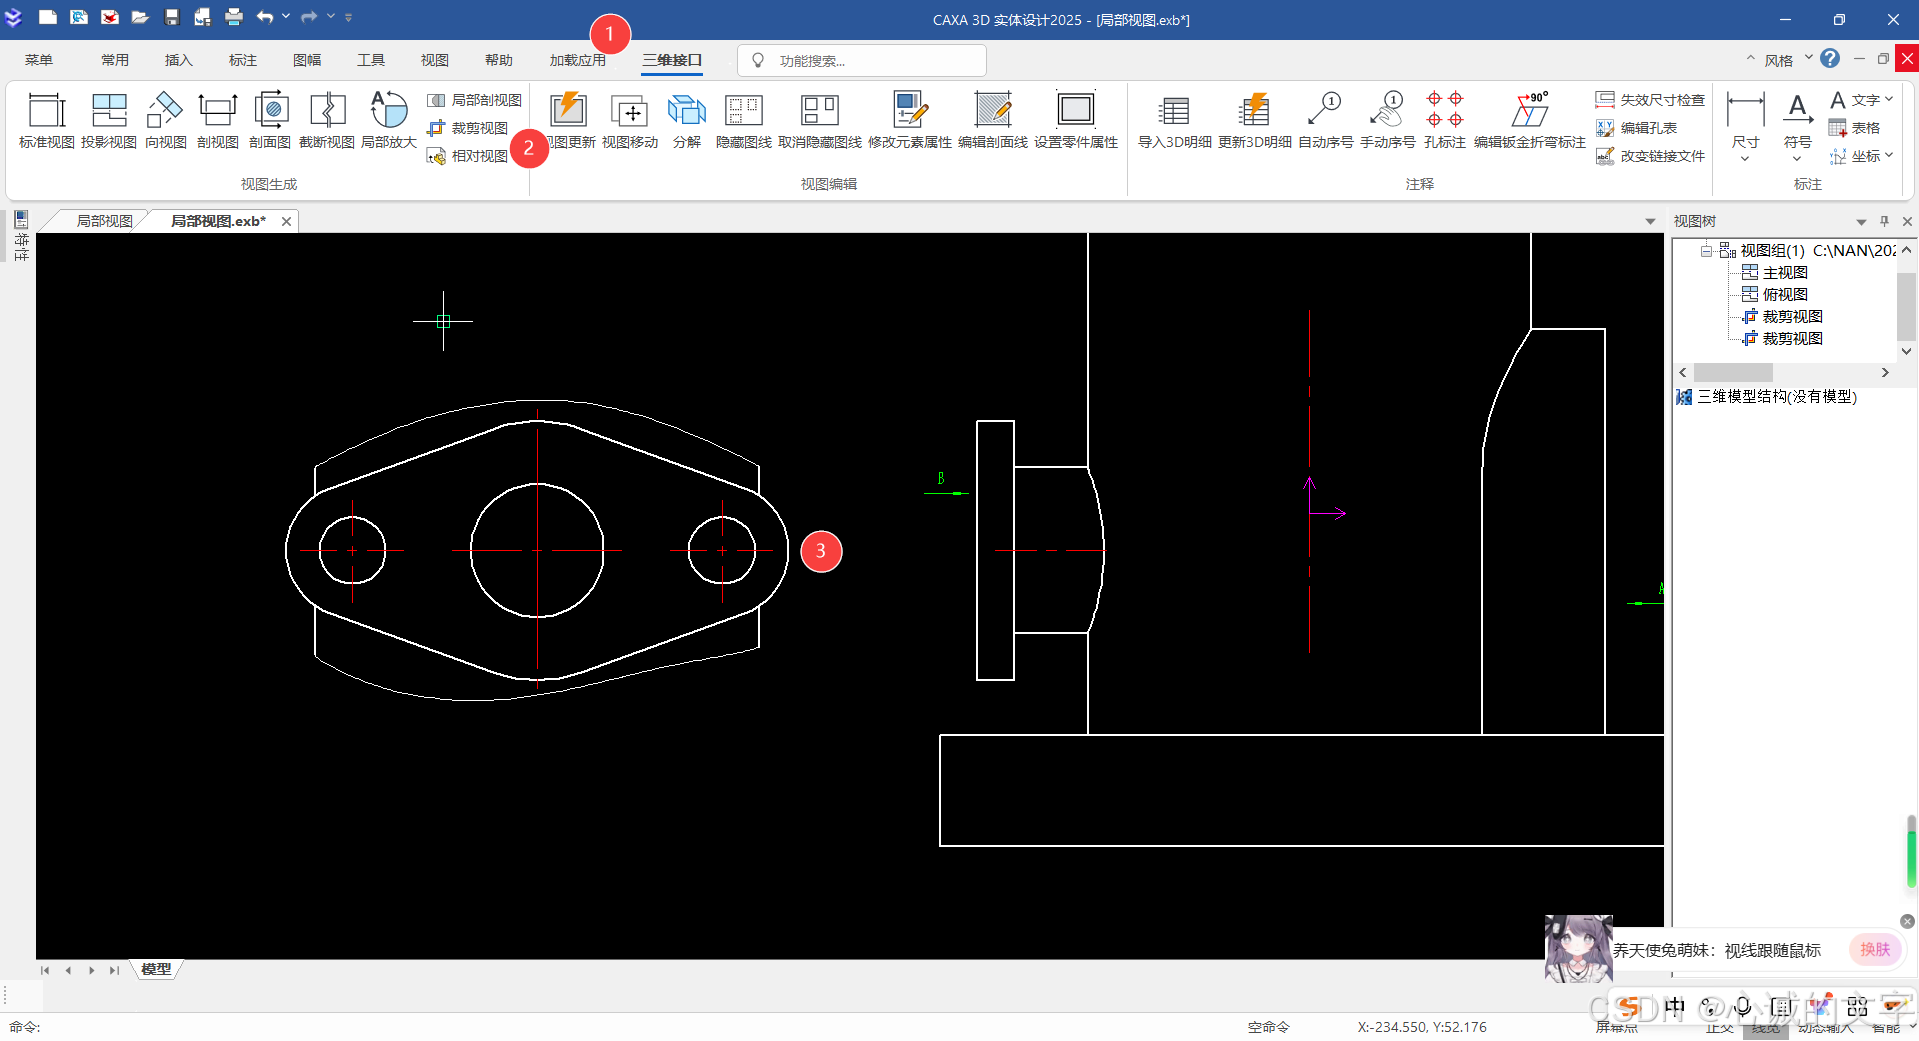Switch to the 帮助 ribbon tab

click(499, 60)
